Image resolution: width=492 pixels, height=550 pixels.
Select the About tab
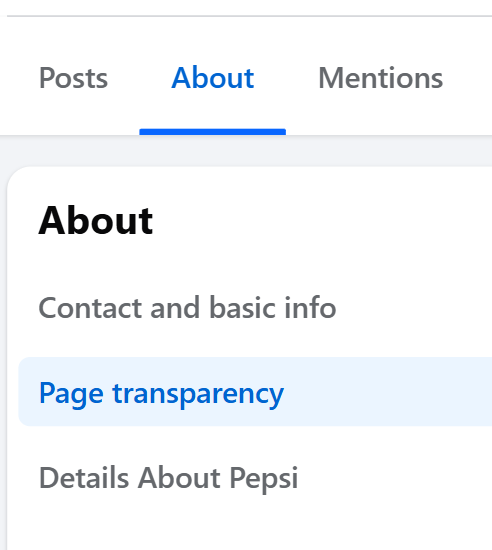[213, 78]
